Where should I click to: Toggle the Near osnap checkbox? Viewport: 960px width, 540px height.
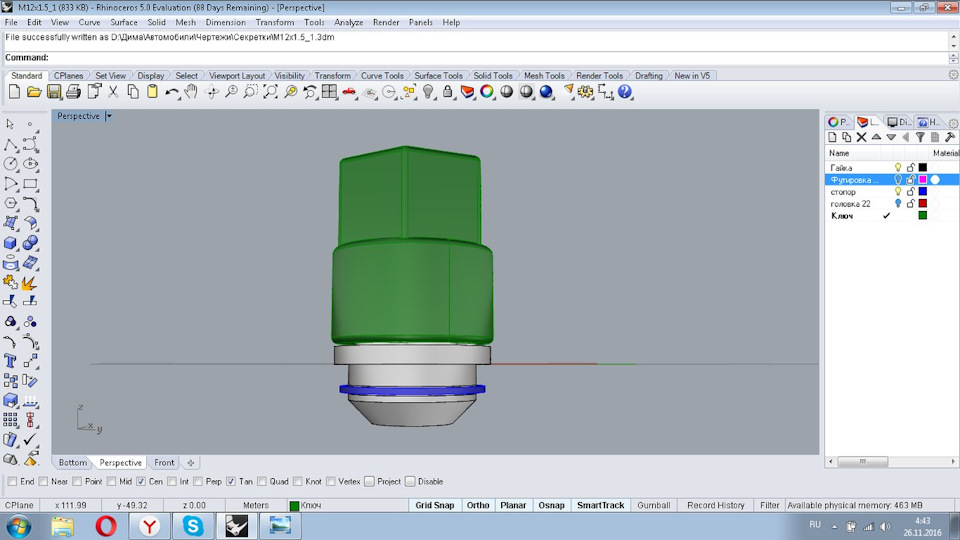(x=43, y=482)
